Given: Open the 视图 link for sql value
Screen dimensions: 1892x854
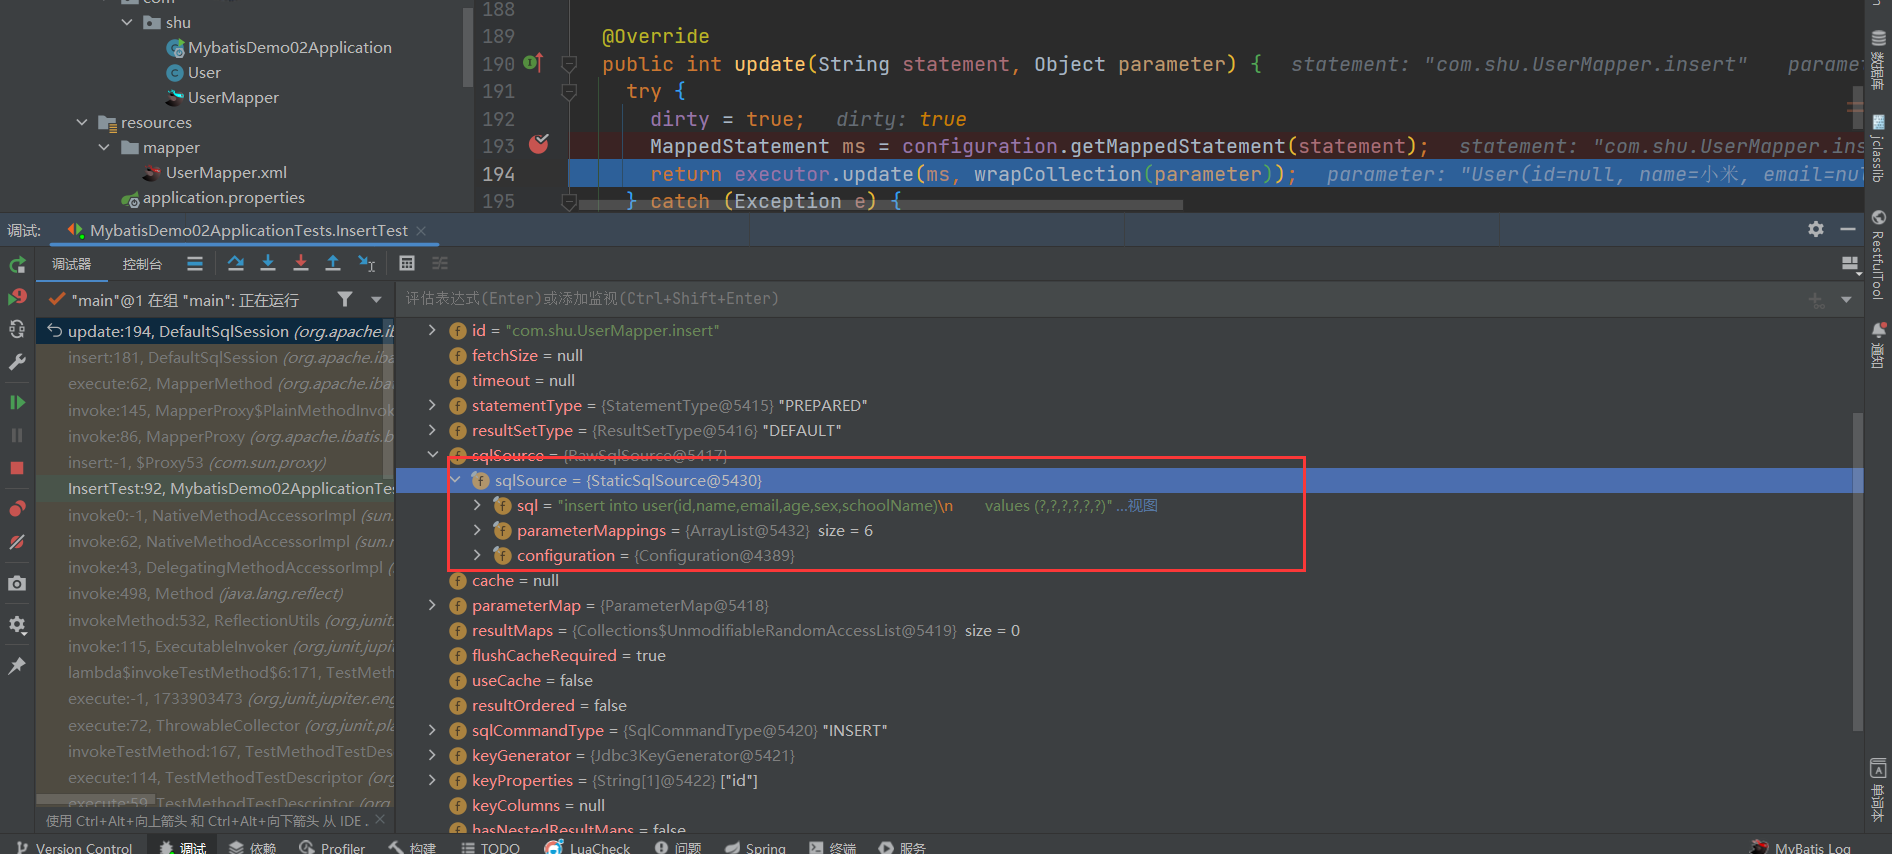Looking at the screenshot, I should pos(1142,505).
